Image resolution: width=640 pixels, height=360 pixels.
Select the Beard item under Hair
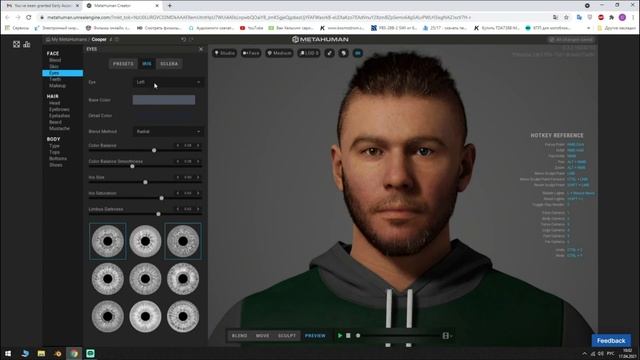[55, 122]
